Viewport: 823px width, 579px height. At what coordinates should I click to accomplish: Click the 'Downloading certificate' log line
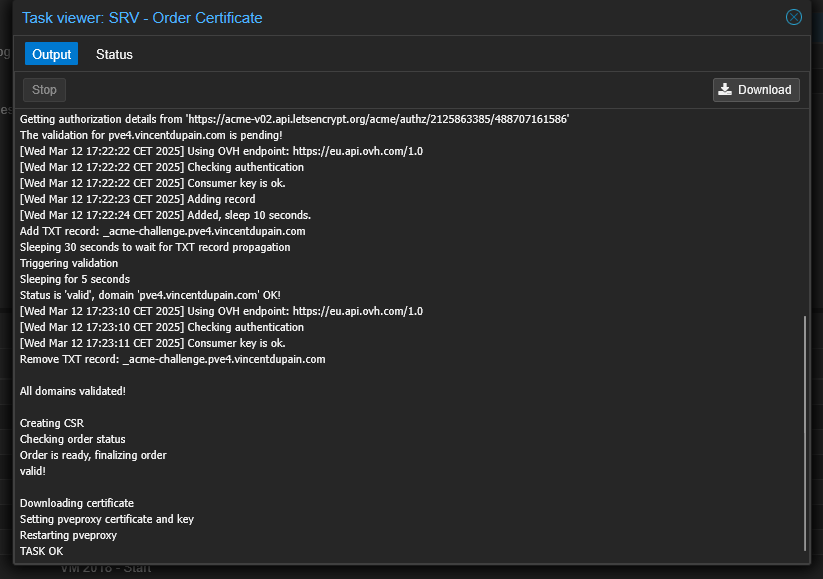tap(77, 503)
